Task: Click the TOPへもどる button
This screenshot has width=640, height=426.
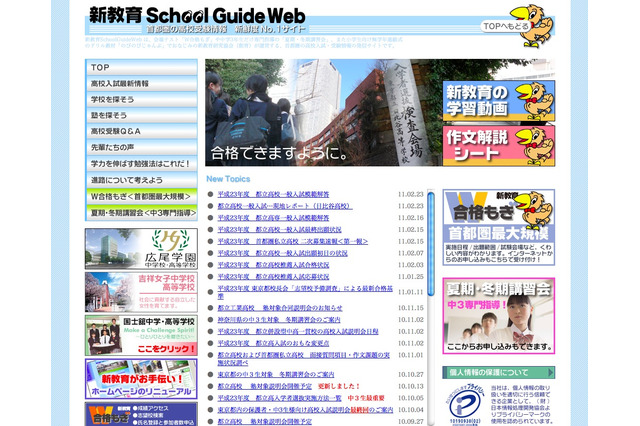Action: 505,26
